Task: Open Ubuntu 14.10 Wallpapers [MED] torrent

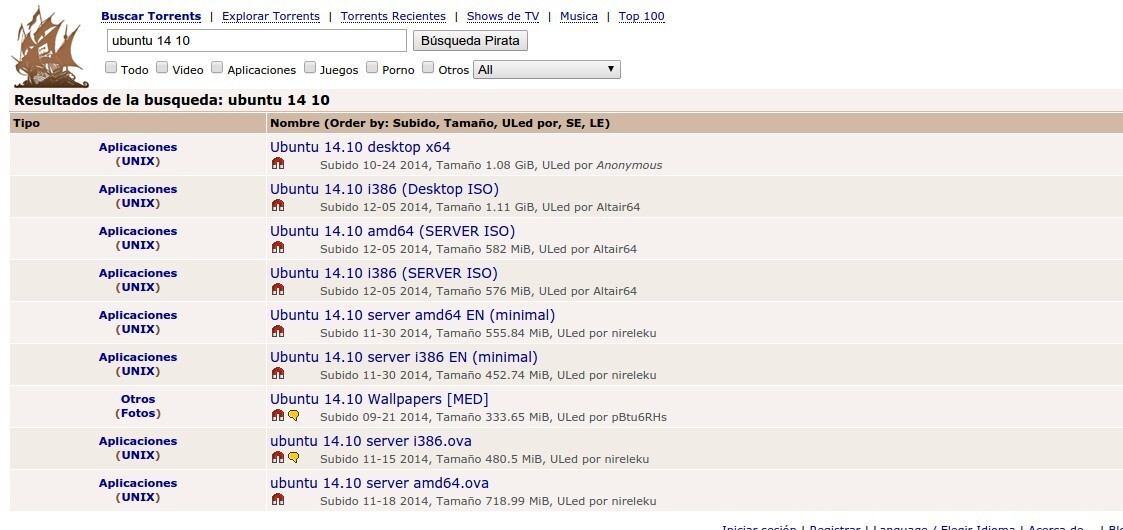Action: pos(380,399)
